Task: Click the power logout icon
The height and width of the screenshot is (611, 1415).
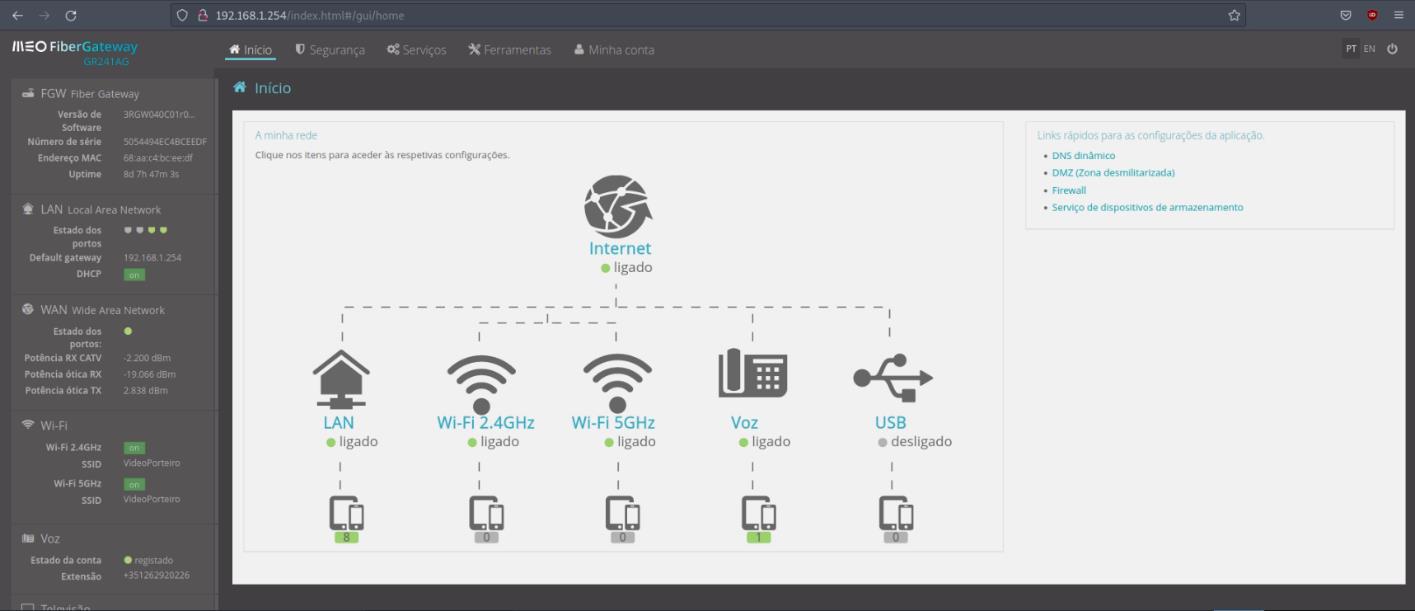Action: [x=1392, y=49]
